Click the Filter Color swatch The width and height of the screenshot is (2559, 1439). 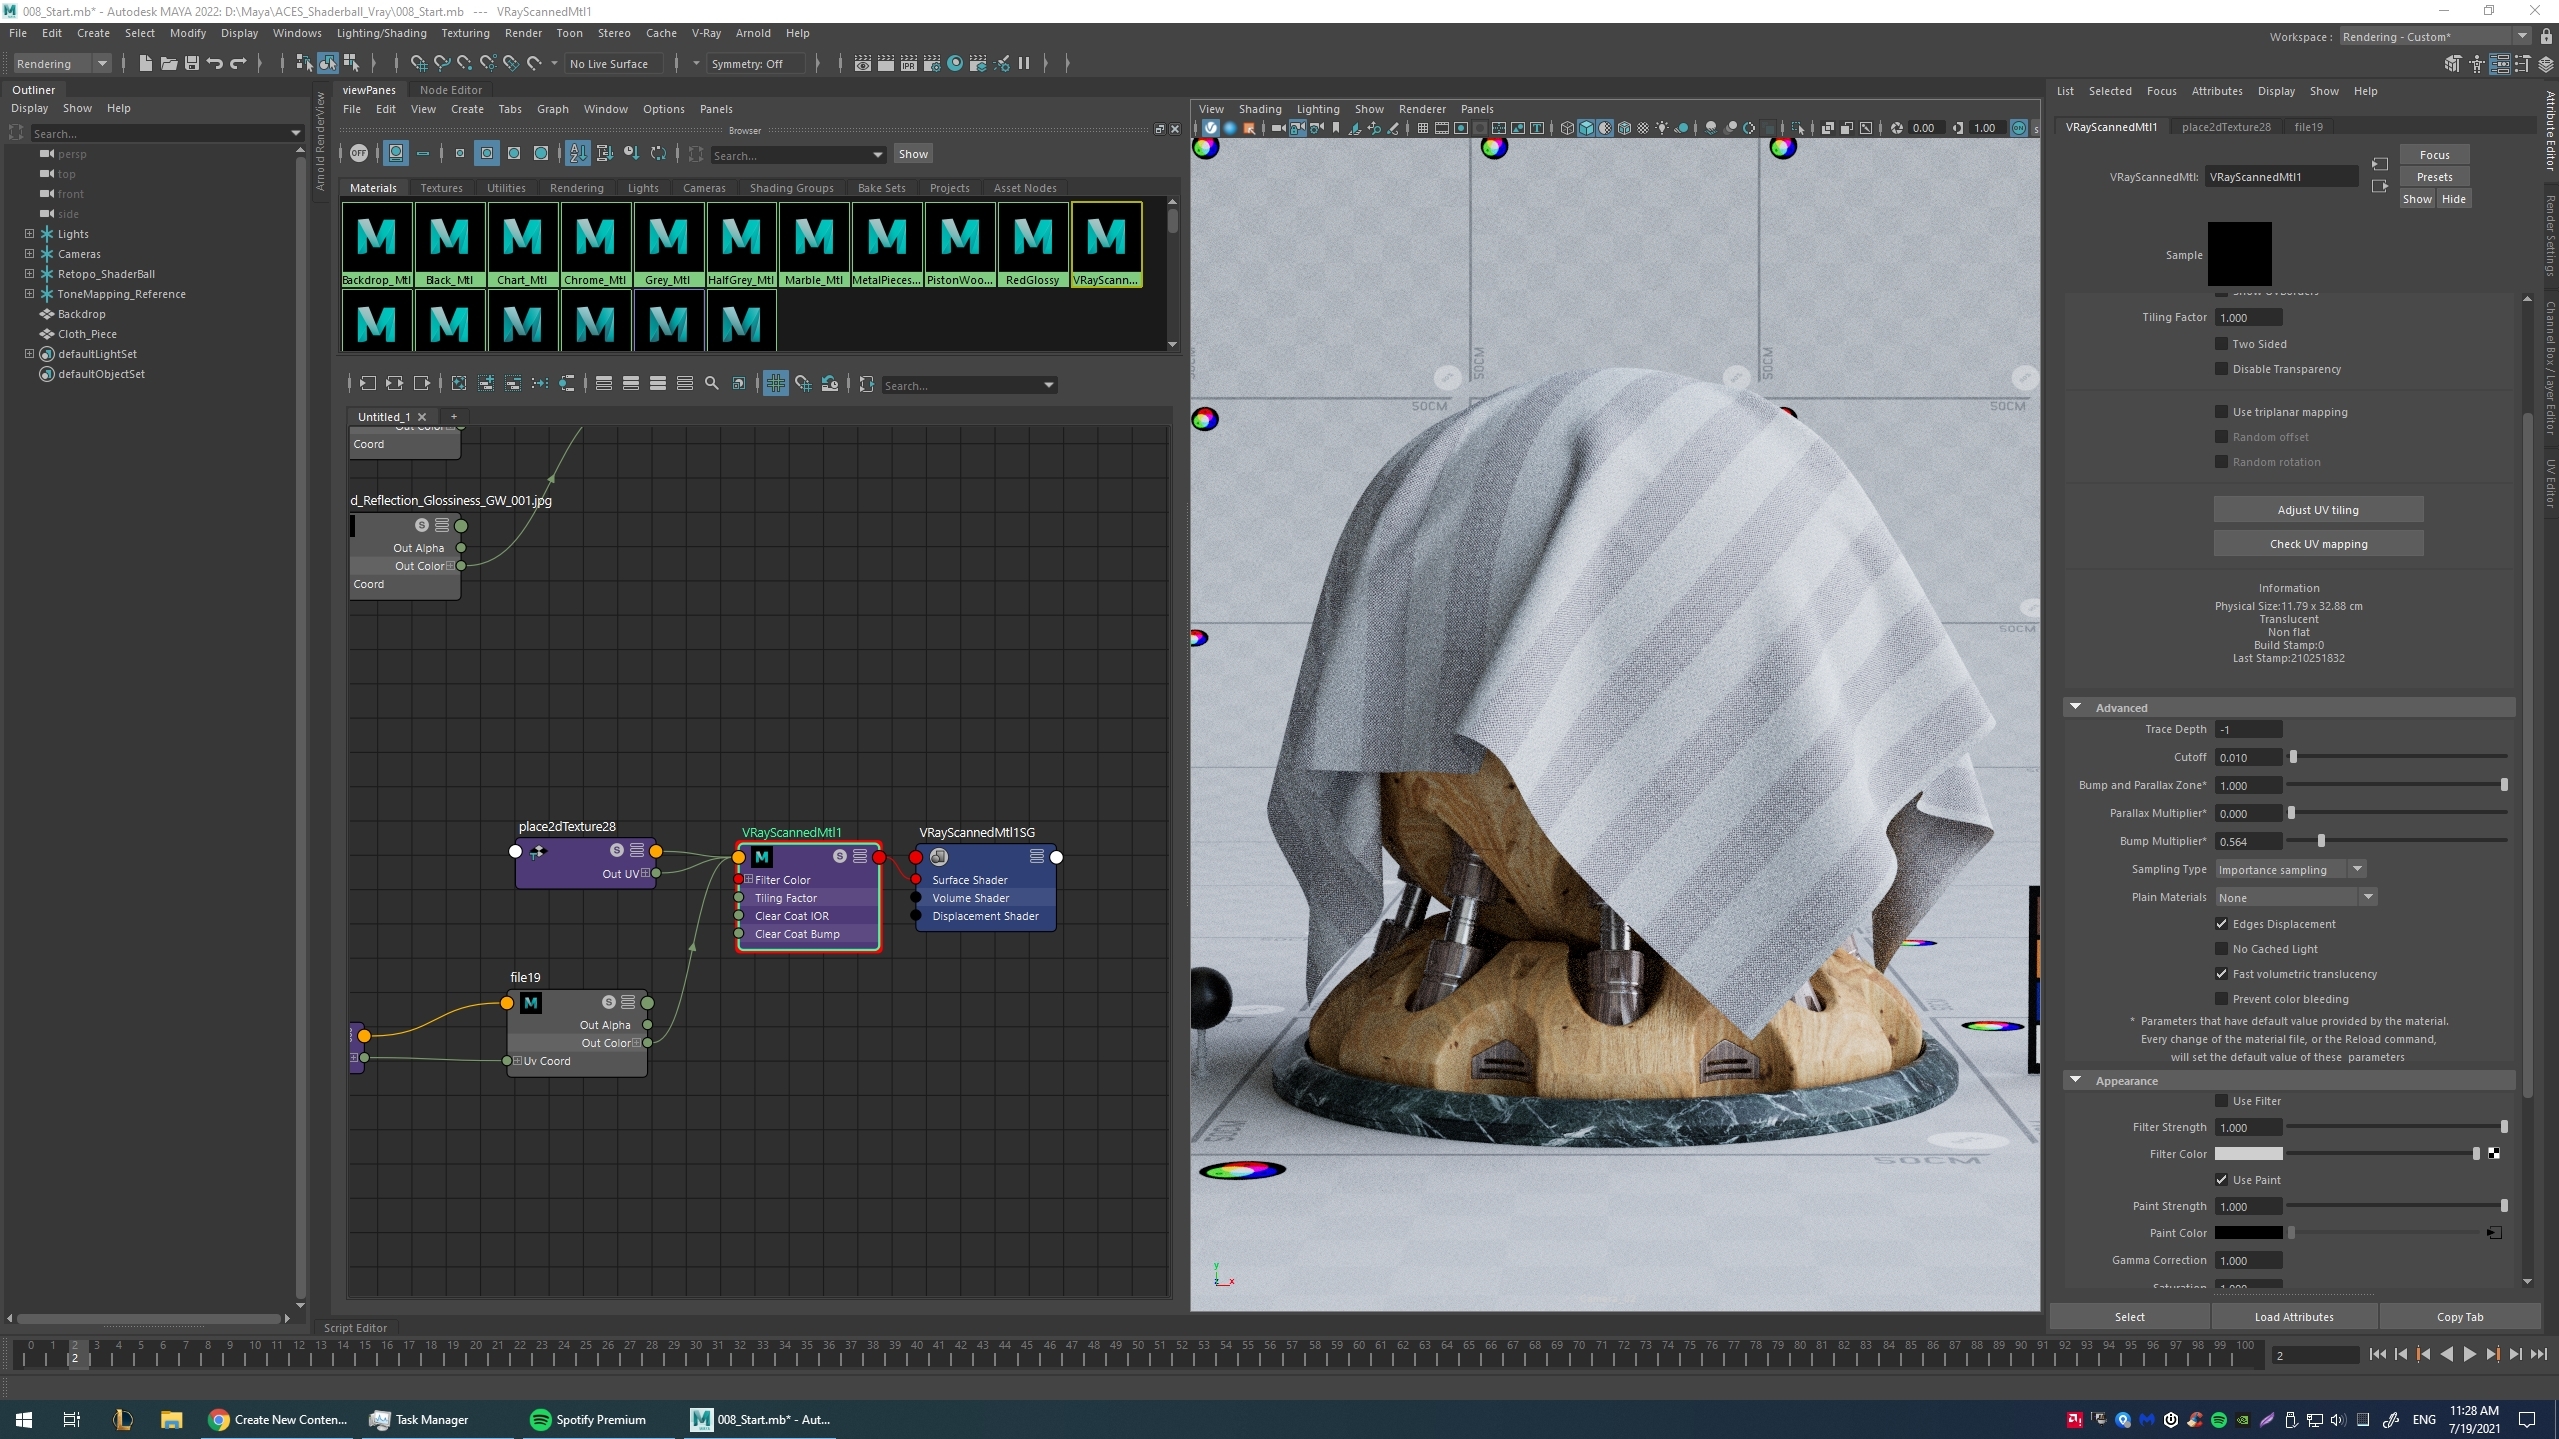click(x=2248, y=1153)
